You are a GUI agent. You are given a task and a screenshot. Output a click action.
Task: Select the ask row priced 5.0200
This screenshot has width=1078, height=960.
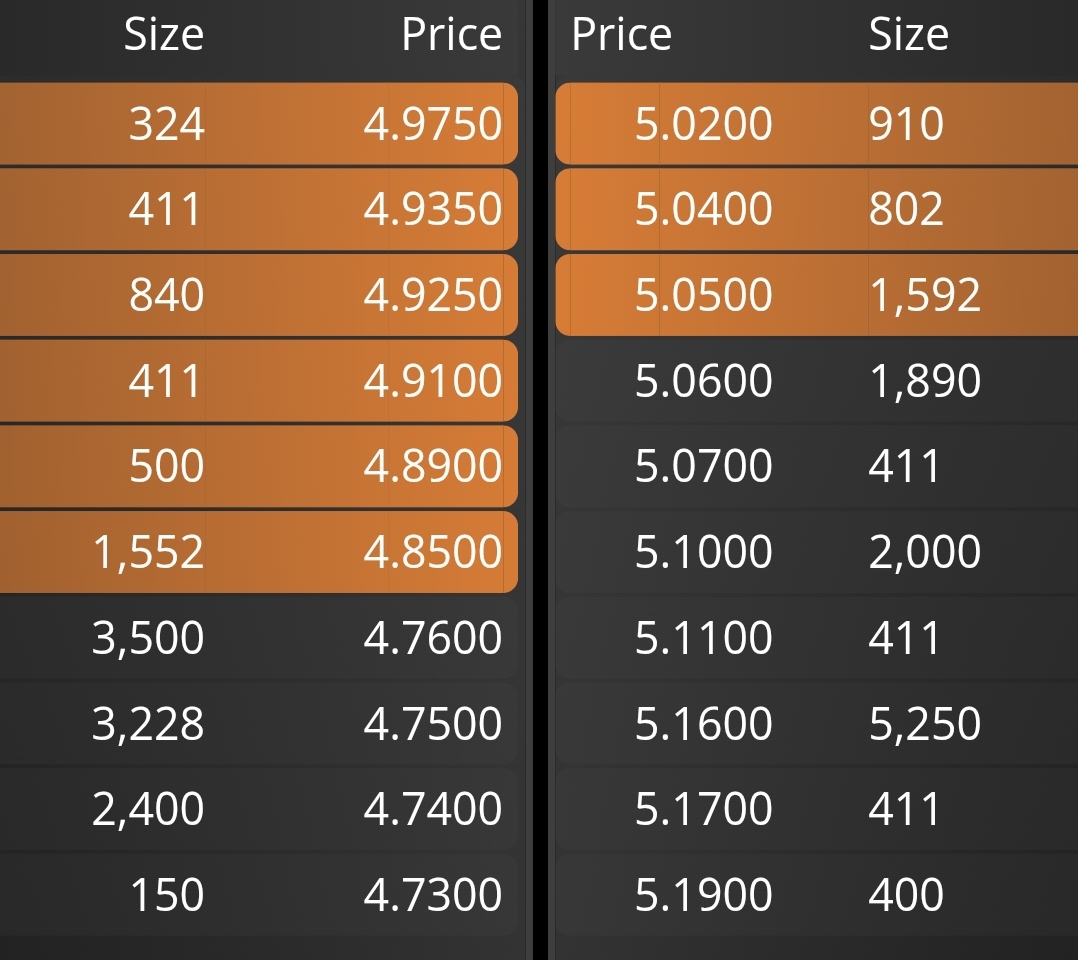[817, 124]
